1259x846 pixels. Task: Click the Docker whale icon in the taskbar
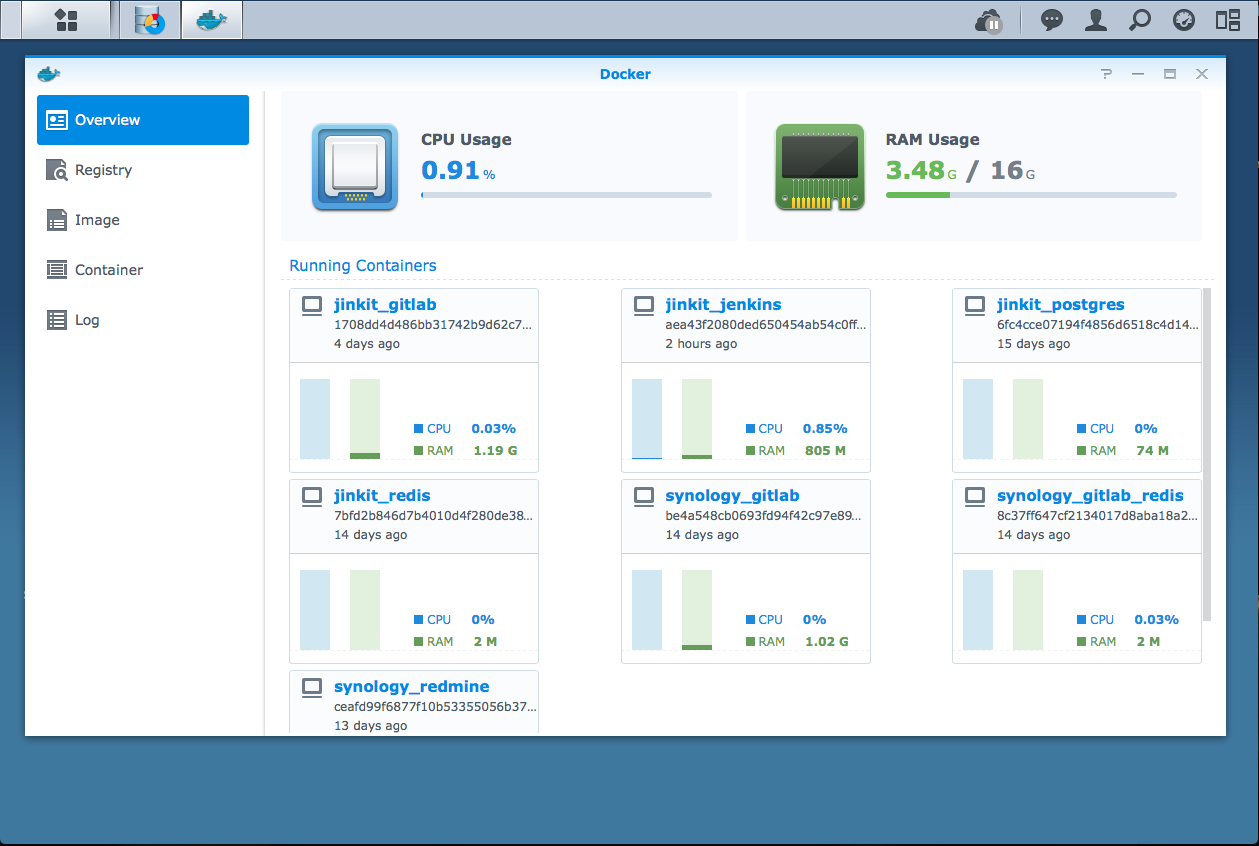coord(211,18)
